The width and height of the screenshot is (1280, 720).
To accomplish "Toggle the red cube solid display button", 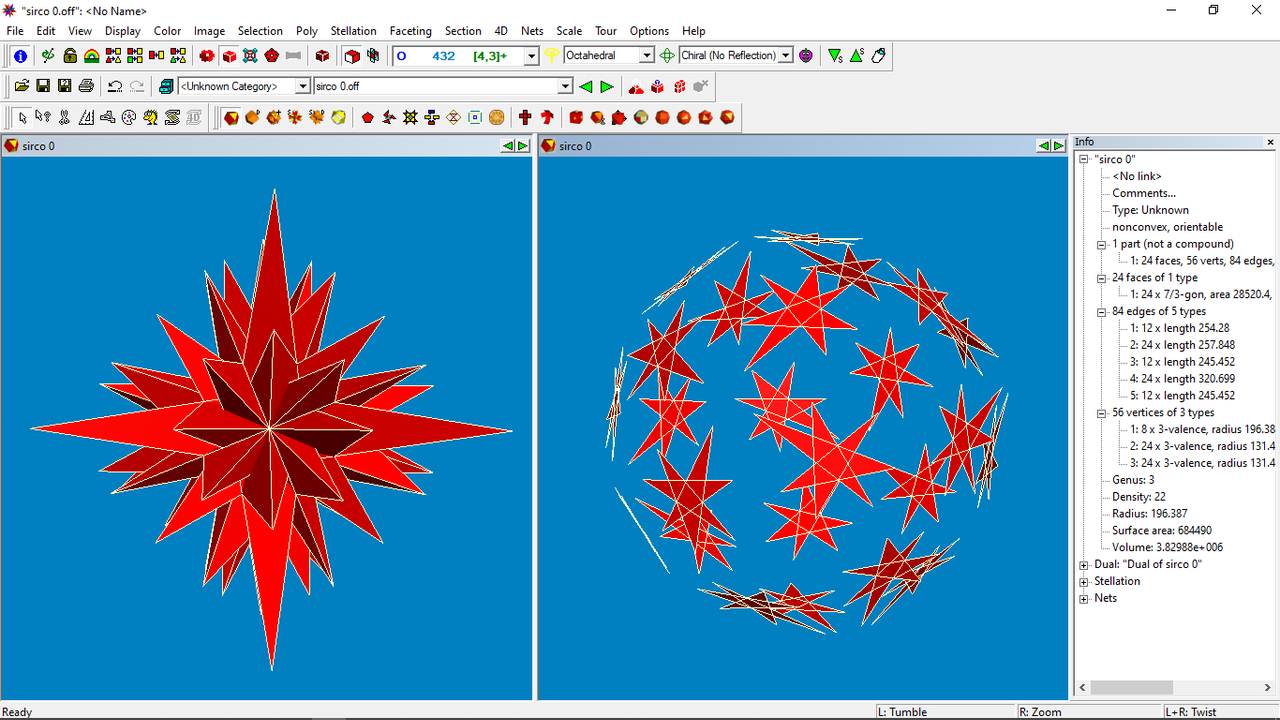I will click(229, 56).
